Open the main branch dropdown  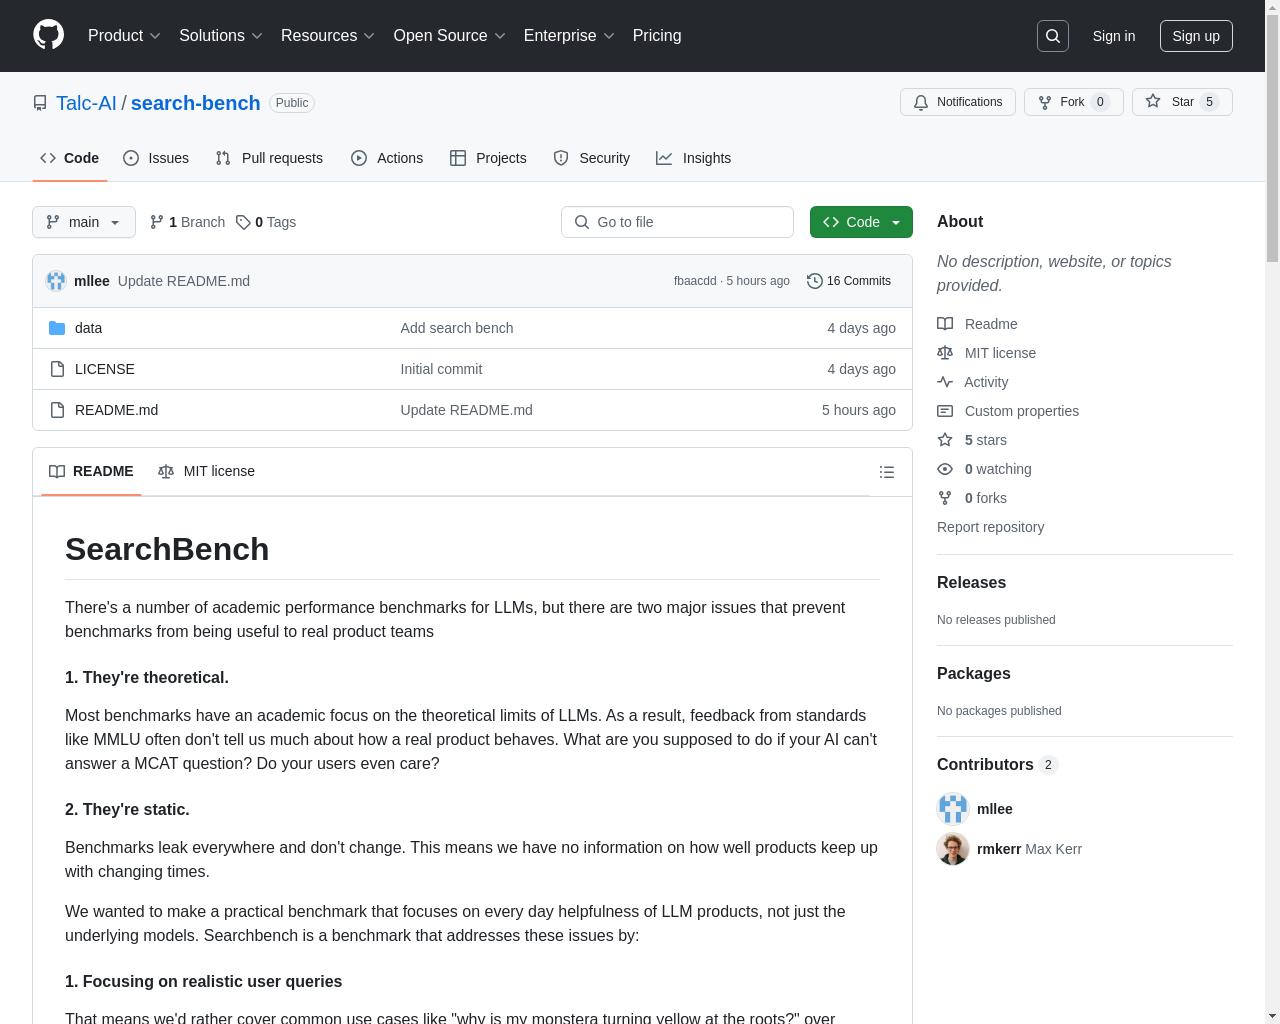pos(84,222)
